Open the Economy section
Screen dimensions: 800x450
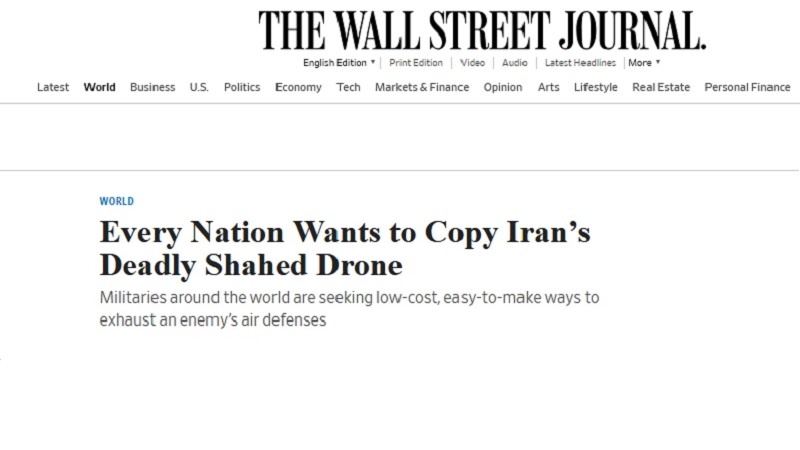point(298,87)
